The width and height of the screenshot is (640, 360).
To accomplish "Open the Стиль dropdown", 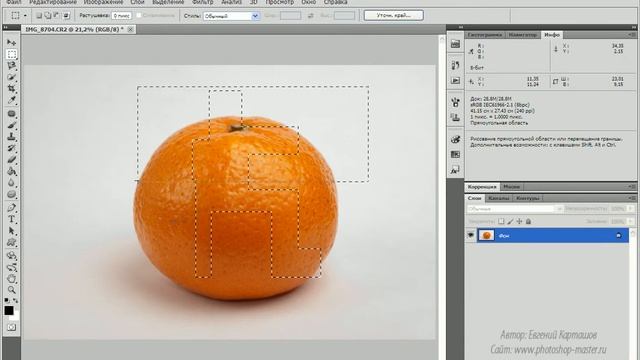I will point(231,16).
